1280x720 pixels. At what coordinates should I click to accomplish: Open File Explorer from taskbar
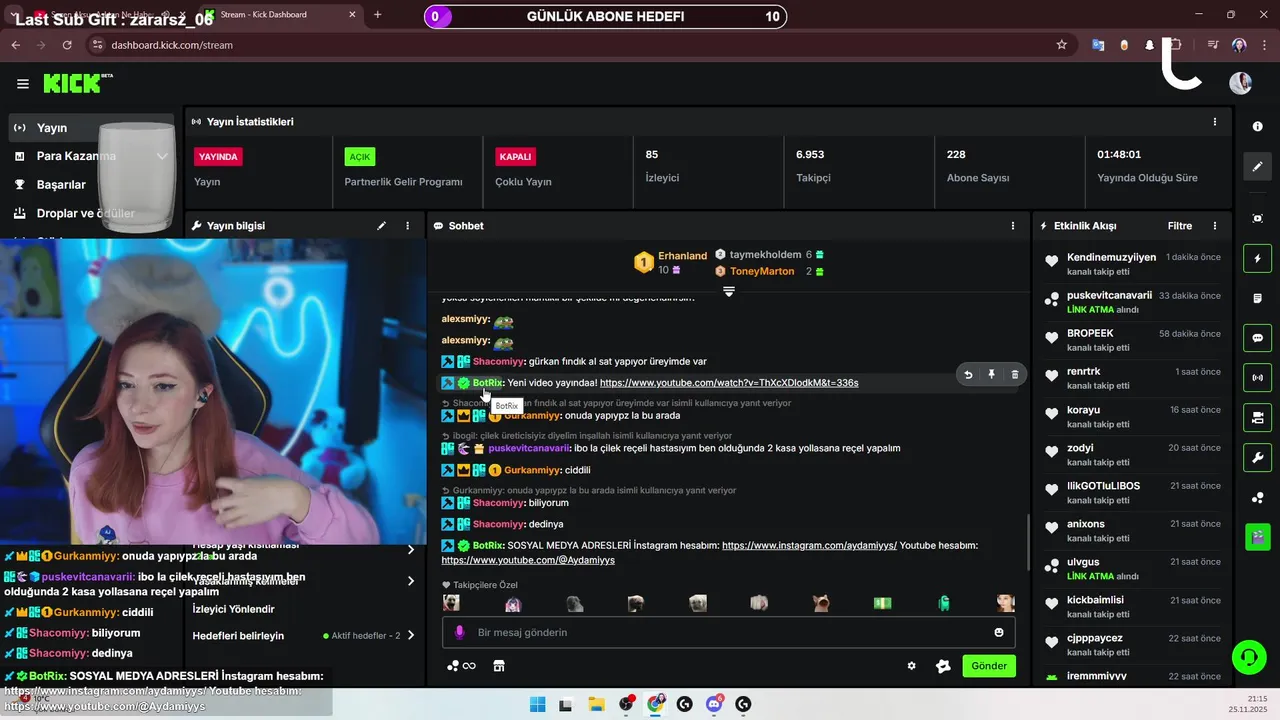click(596, 704)
